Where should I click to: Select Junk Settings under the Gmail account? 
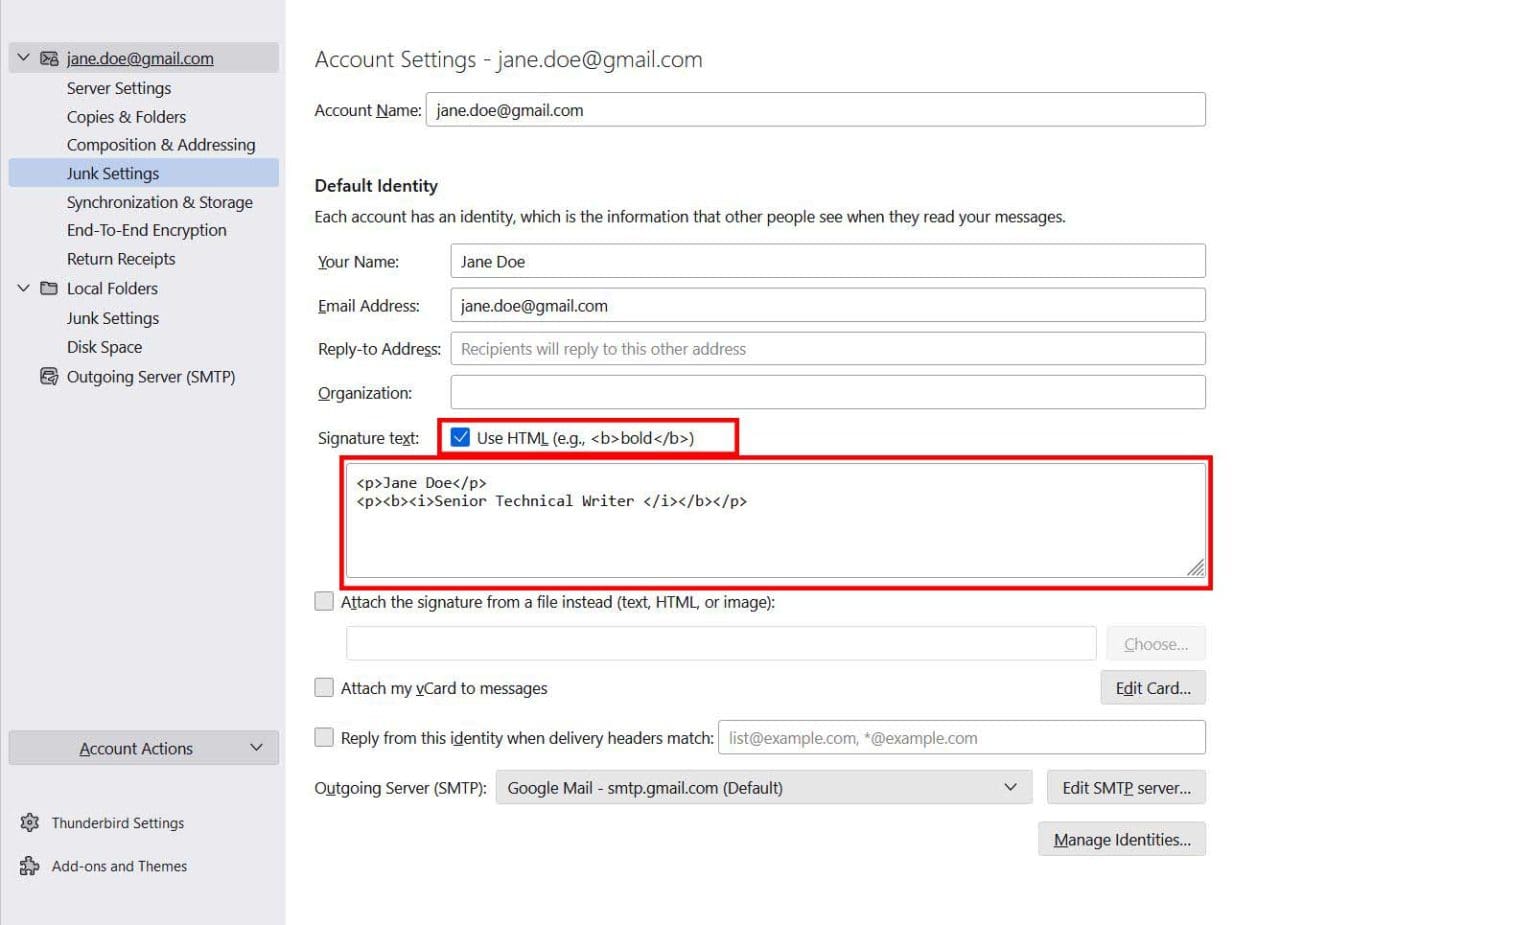tap(113, 173)
